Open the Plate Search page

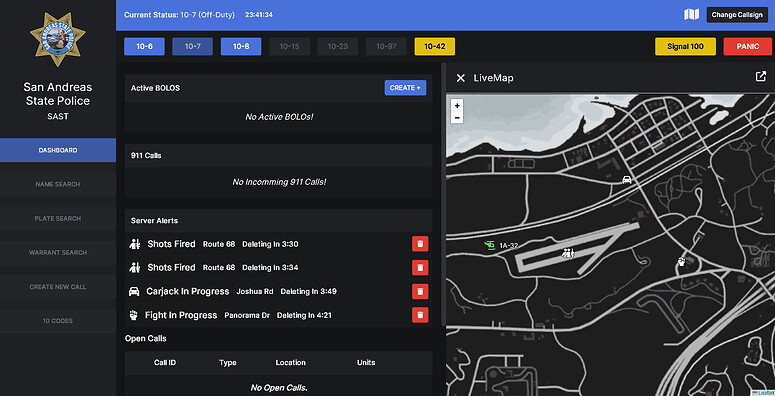58,218
